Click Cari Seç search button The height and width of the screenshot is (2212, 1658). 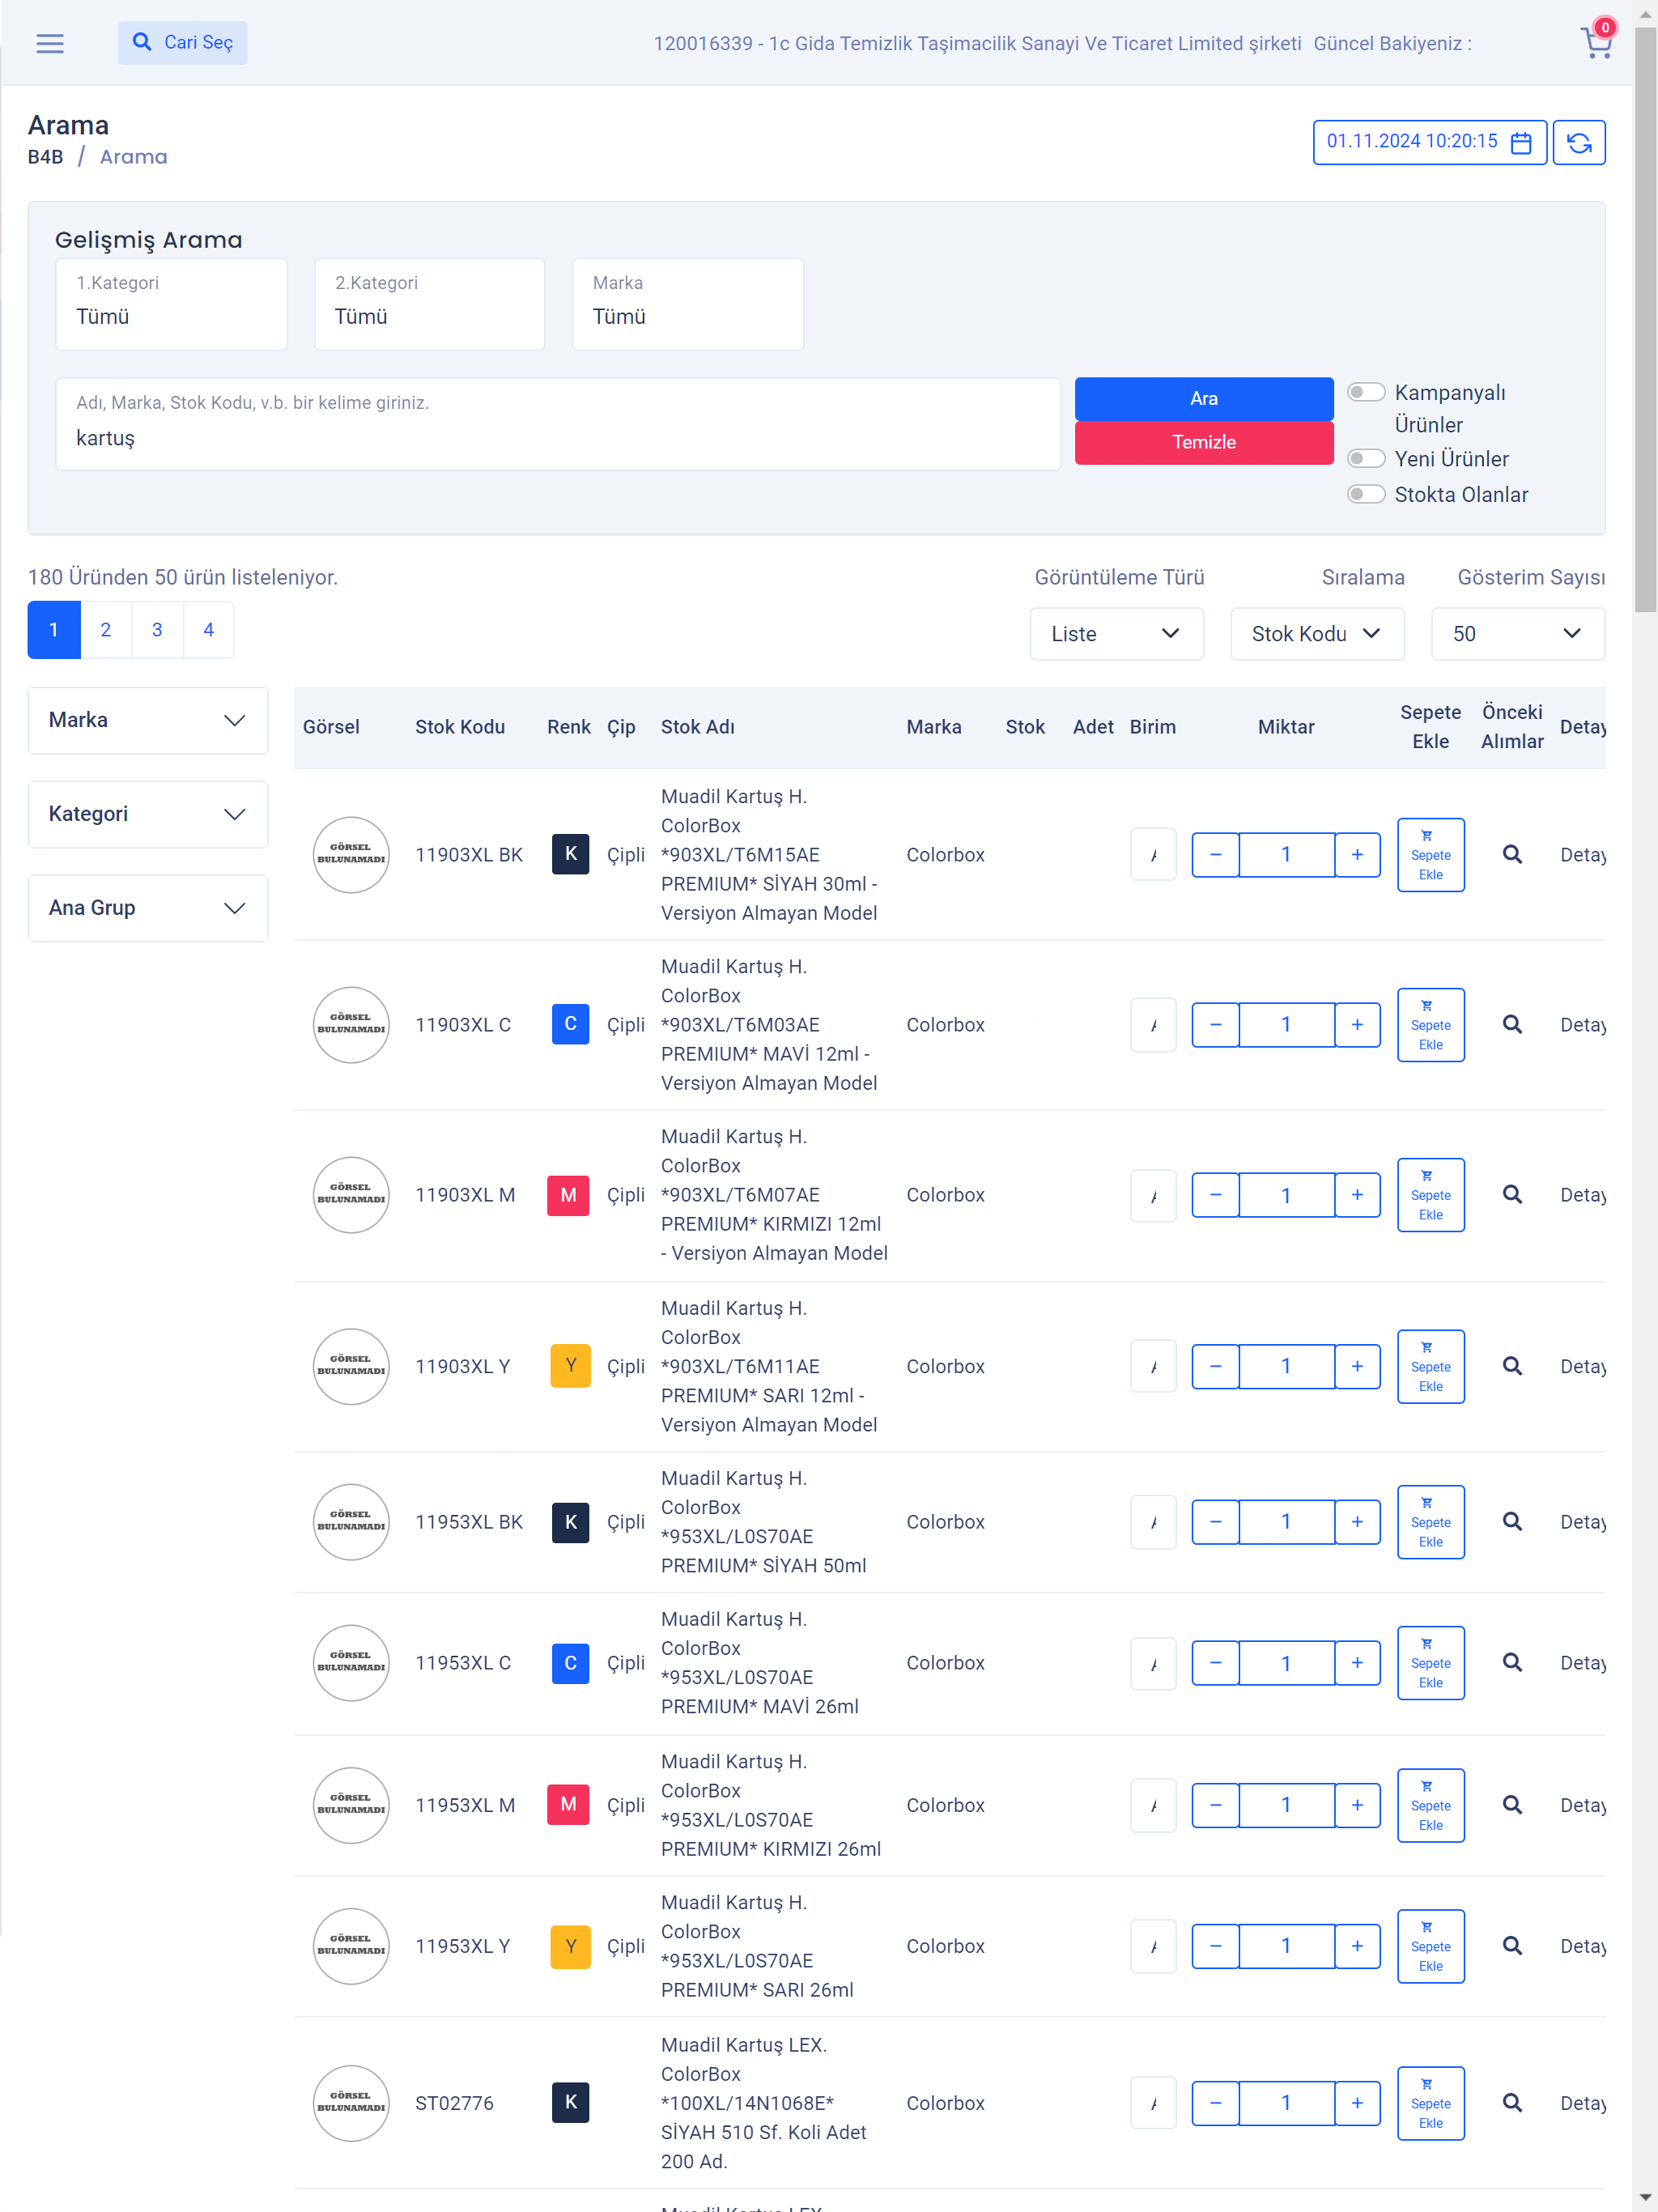183,42
